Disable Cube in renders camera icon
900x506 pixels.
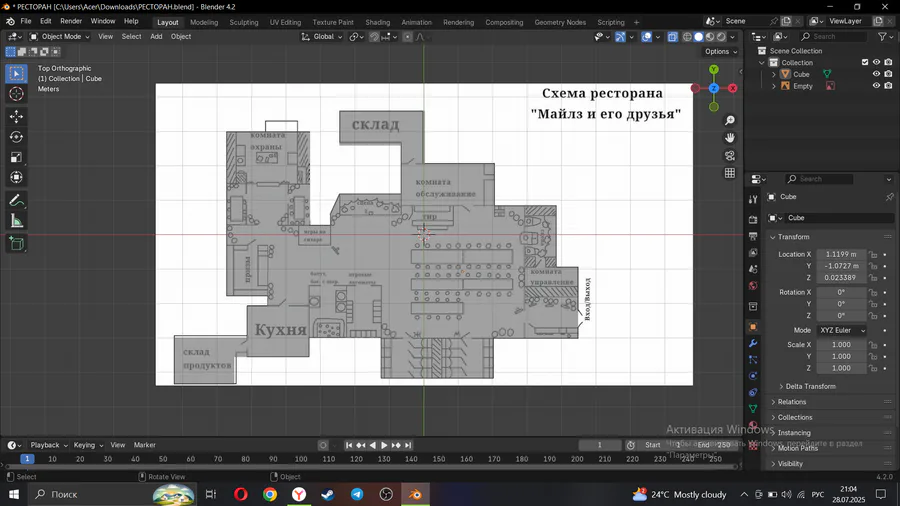tap(888, 74)
